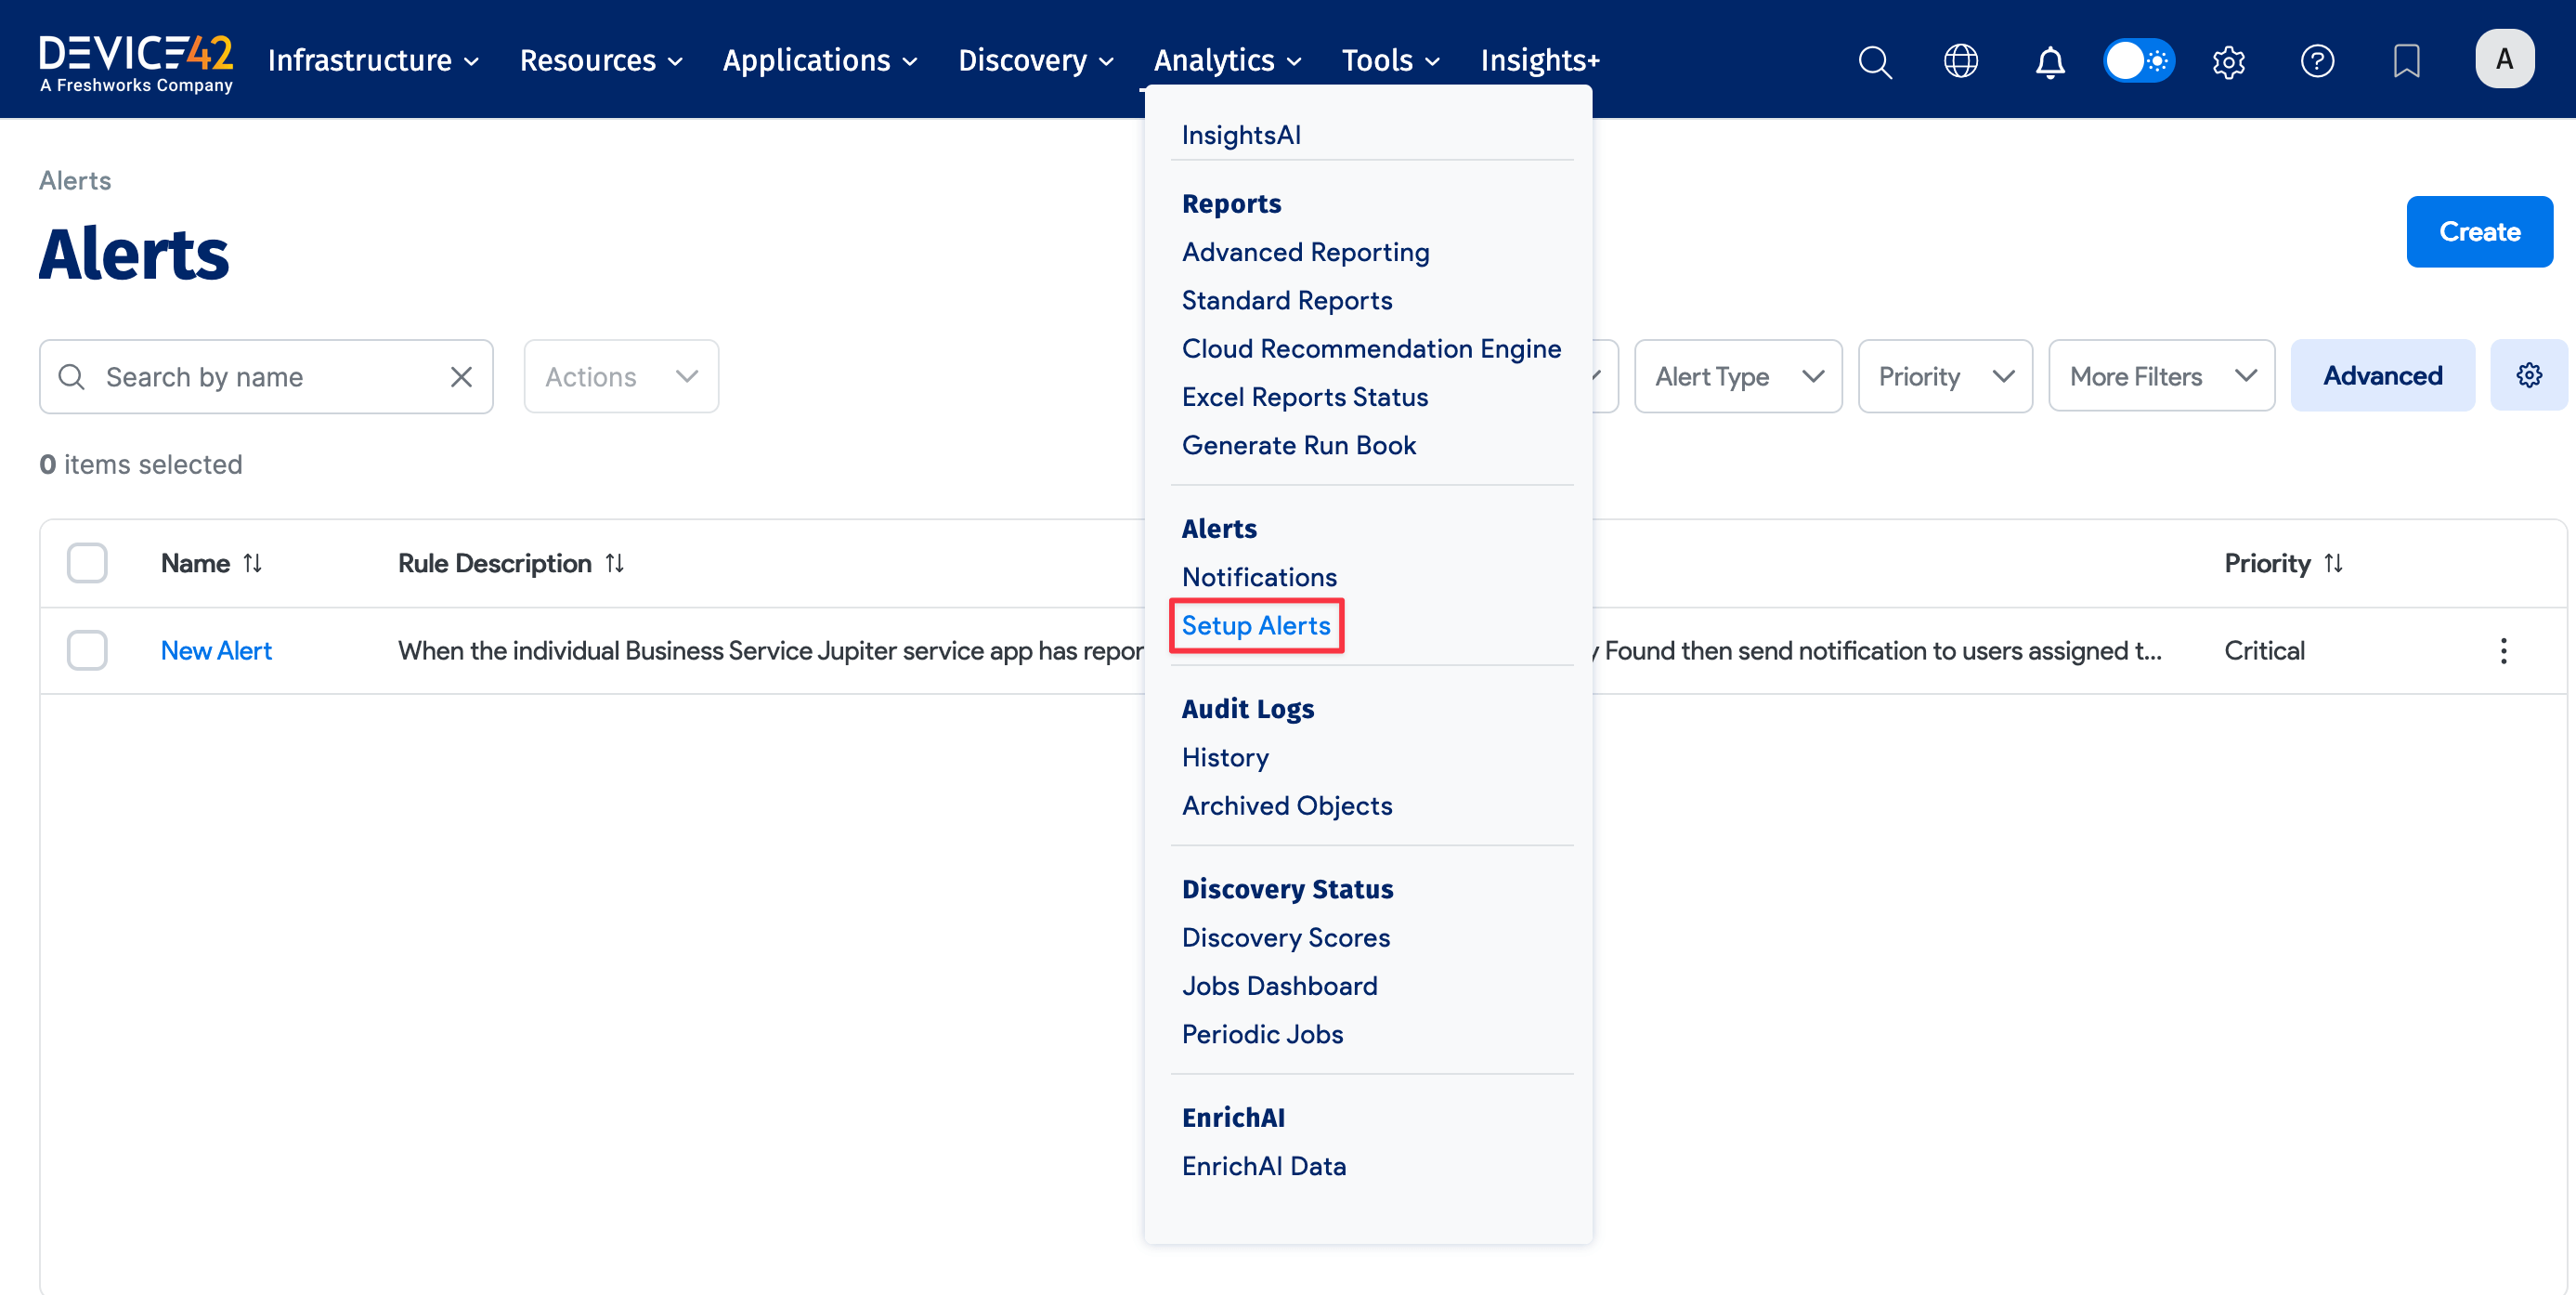2576x1295 pixels.
Task: Open the Priority filter dropdown
Action: tap(1944, 377)
